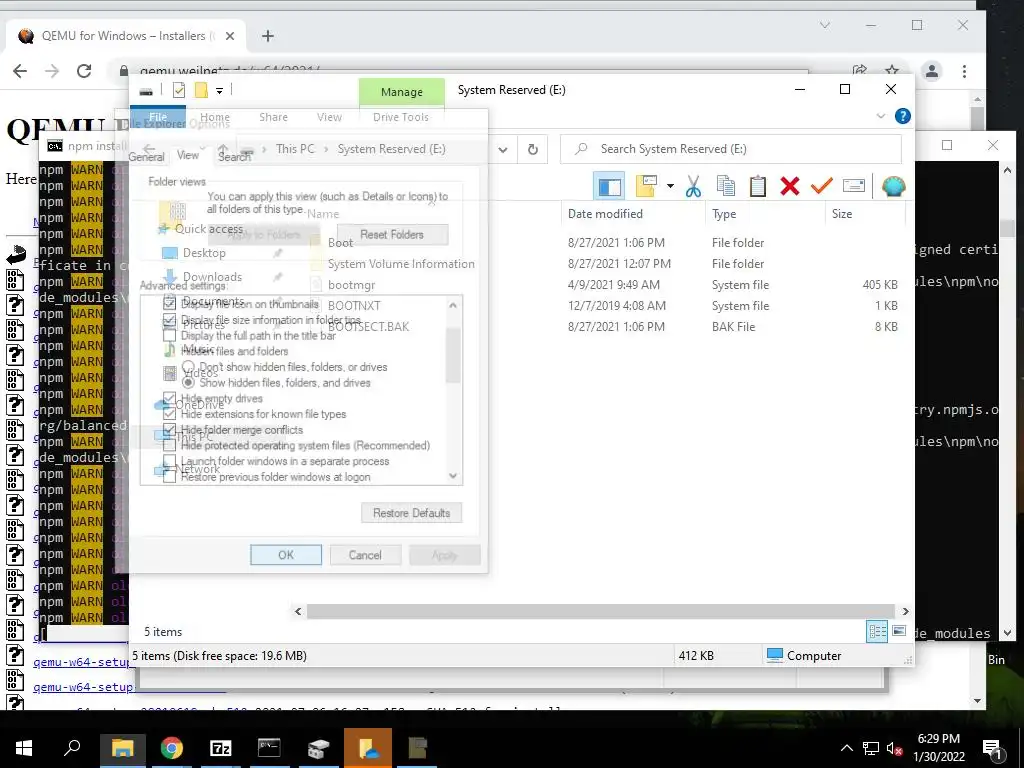The height and width of the screenshot is (768, 1024).
Task: Open the Manage ribbon tab
Action: point(402,92)
